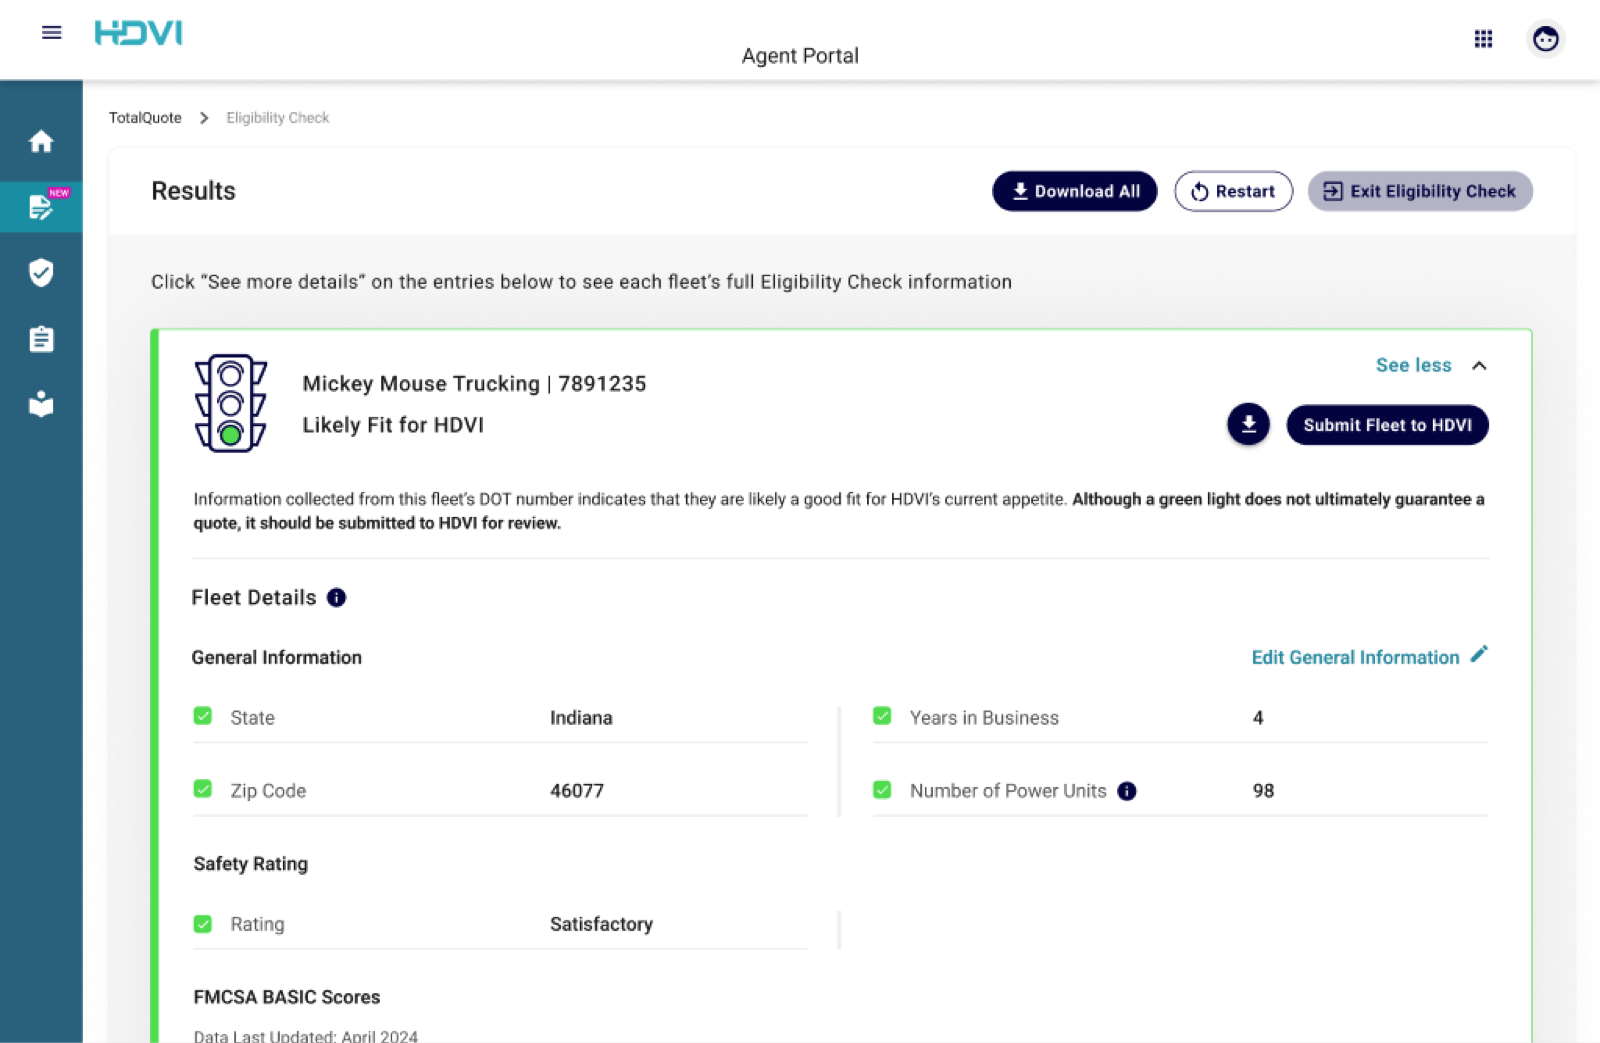The image size is (1600, 1043).
Task: Click the Rating green checkbox
Action: pyautogui.click(x=203, y=924)
